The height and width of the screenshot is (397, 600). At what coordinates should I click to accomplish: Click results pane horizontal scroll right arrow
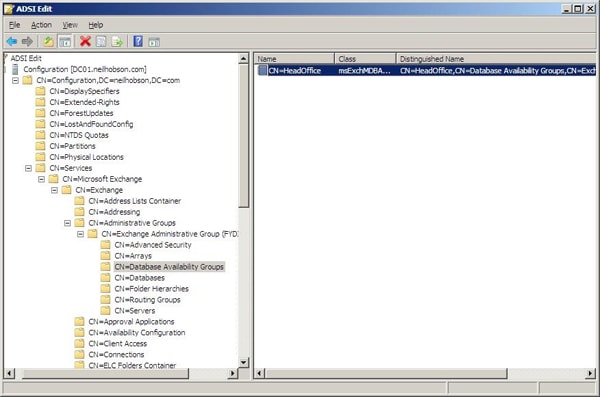(x=591, y=373)
